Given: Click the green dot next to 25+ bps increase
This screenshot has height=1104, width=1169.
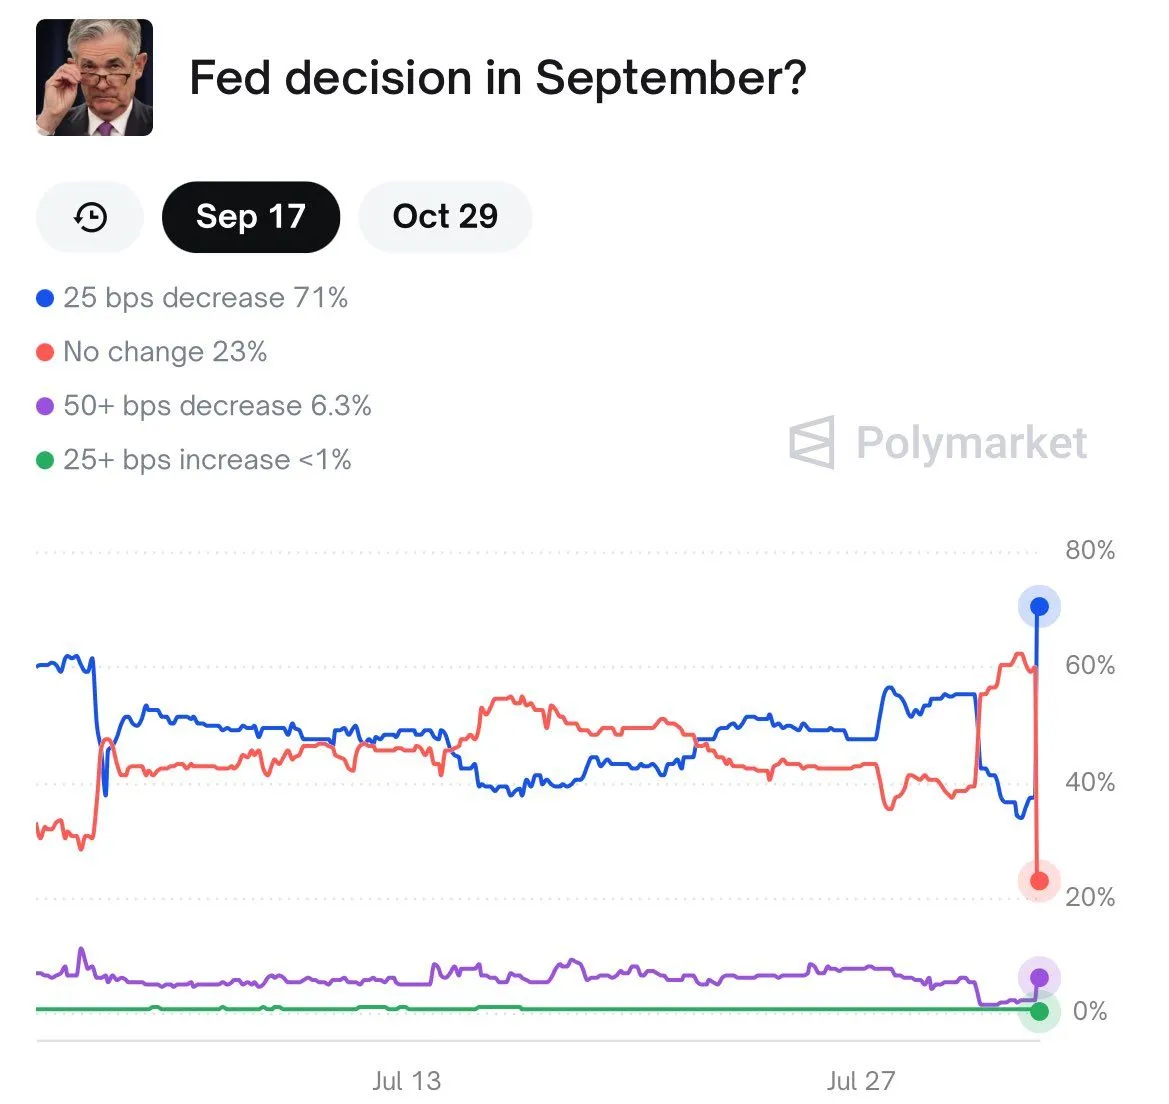Looking at the screenshot, I should click(x=43, y=459).
